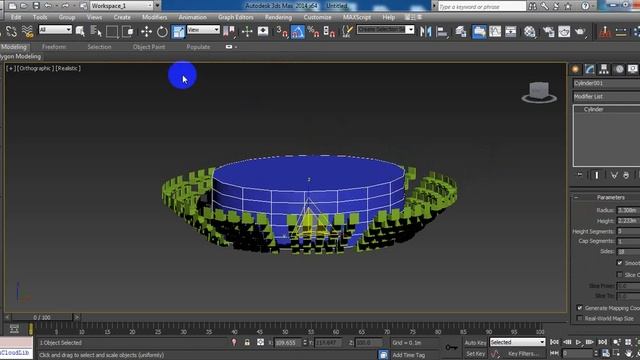Click the ViewCube in the viewport

[539, 92]
